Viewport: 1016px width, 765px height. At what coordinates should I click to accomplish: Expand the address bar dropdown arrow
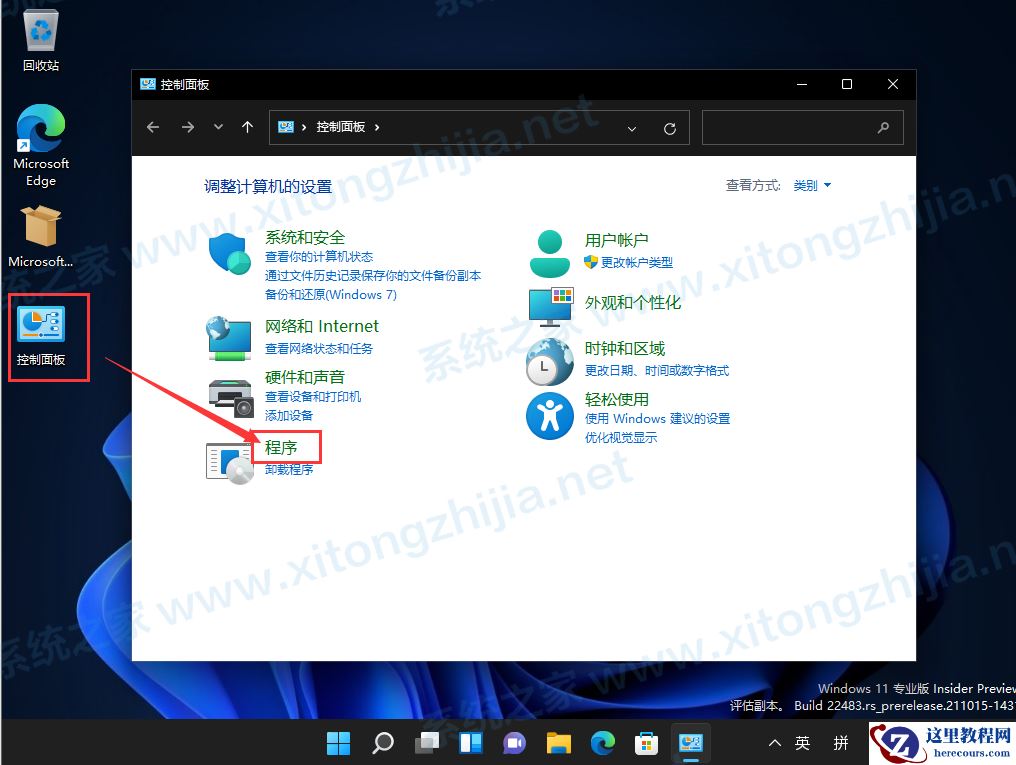point(632,128)
